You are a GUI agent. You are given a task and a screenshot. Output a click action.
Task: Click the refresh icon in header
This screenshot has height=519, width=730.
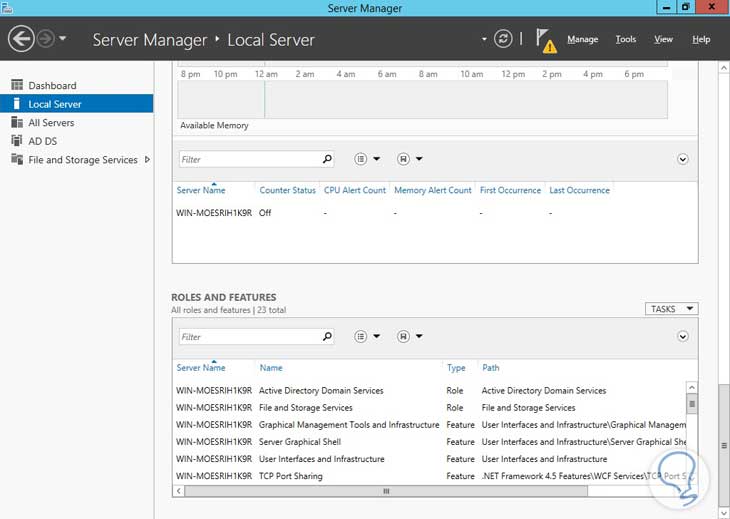(504, 39)
